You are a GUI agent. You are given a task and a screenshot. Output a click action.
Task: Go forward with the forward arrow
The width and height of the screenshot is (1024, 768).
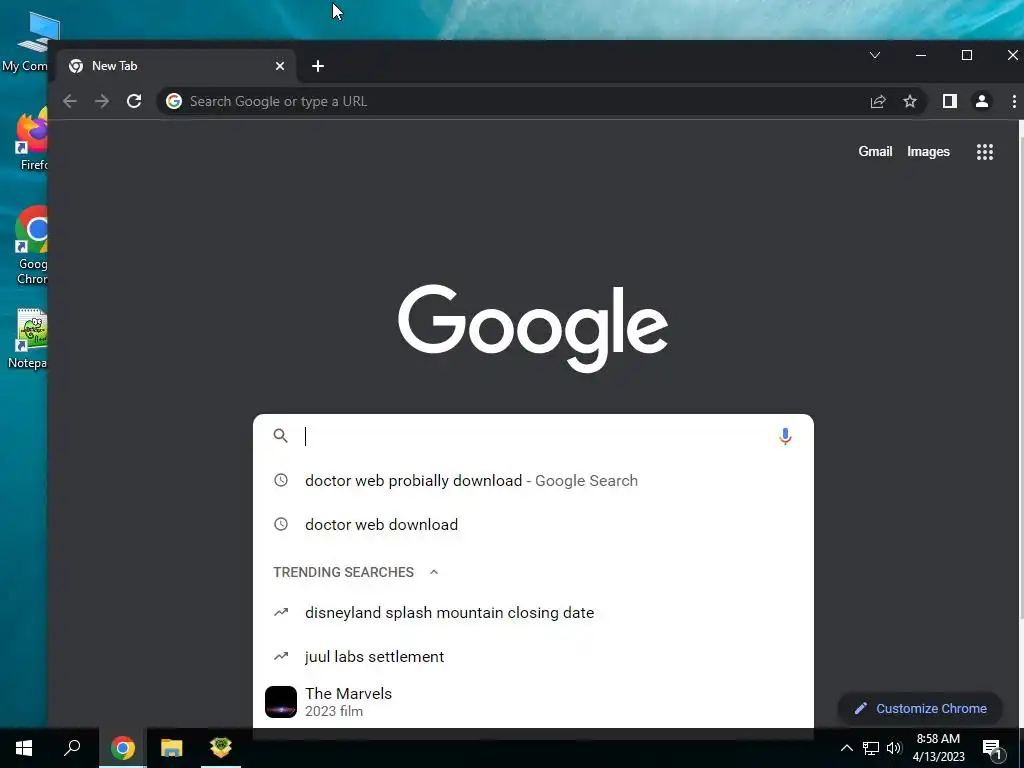102,101
